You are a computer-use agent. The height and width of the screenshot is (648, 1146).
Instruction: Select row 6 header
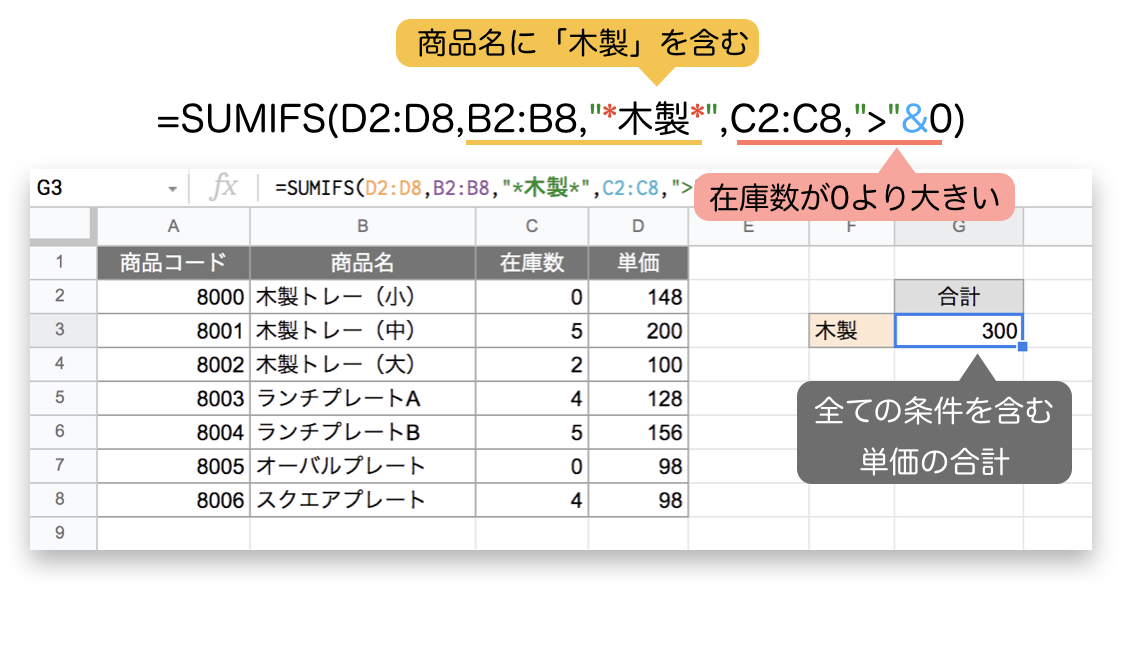60,431
